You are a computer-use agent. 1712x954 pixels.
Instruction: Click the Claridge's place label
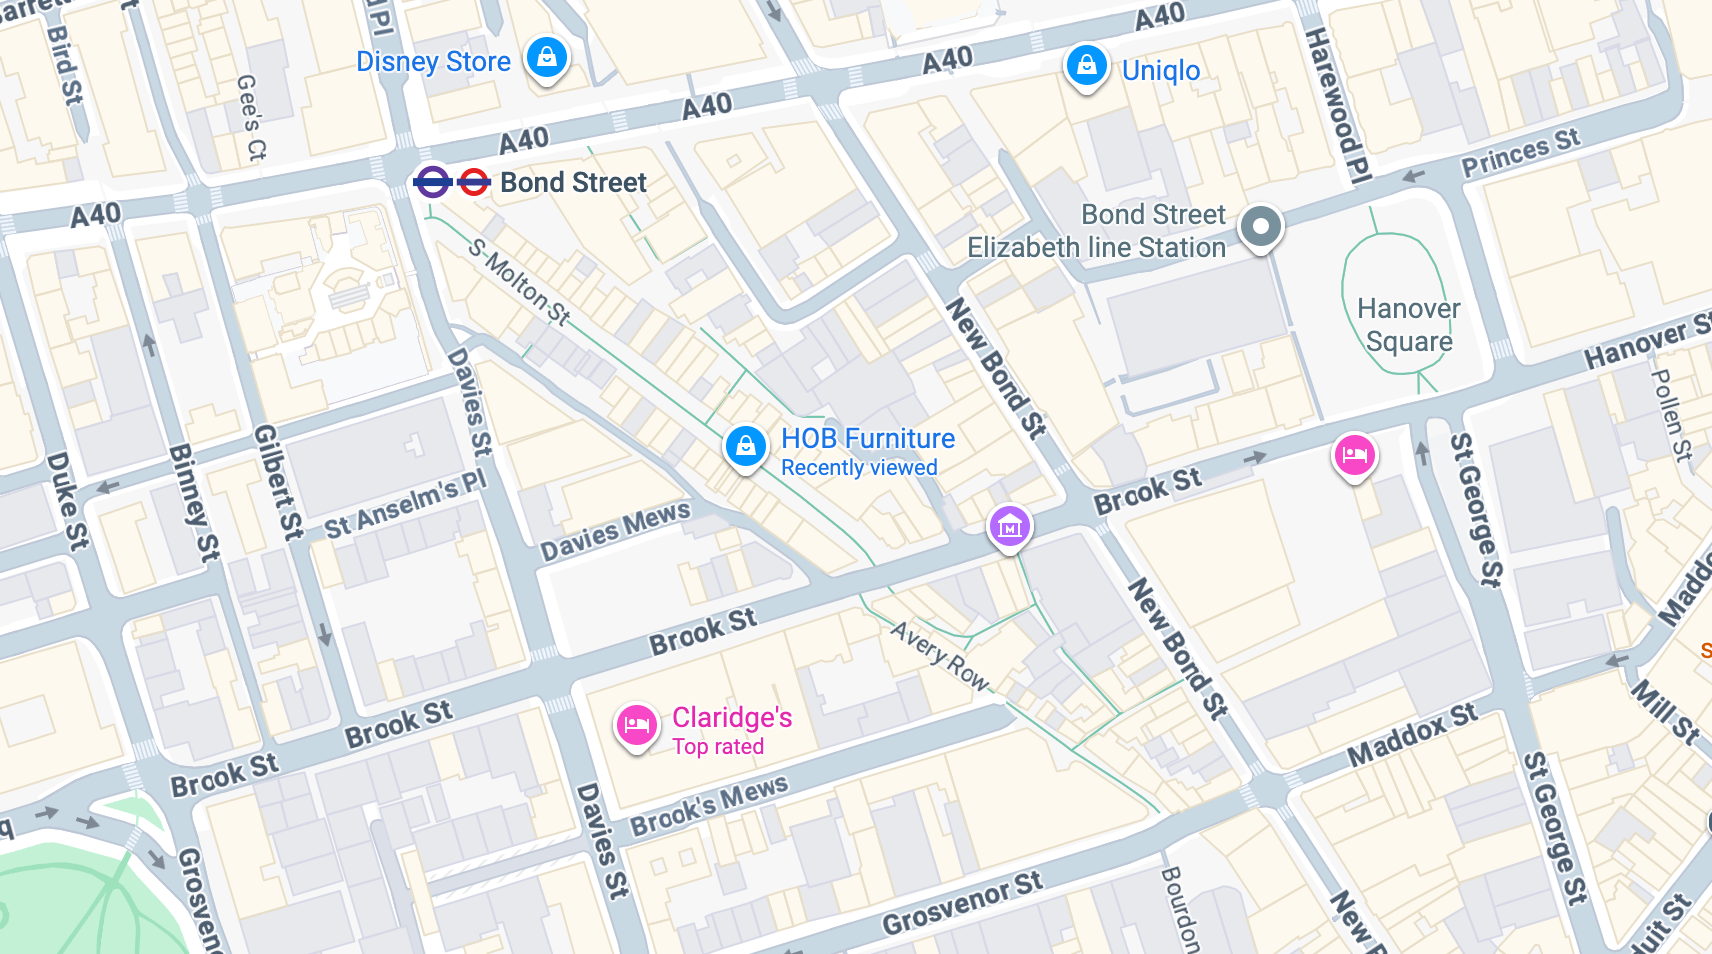pos(732,717)
